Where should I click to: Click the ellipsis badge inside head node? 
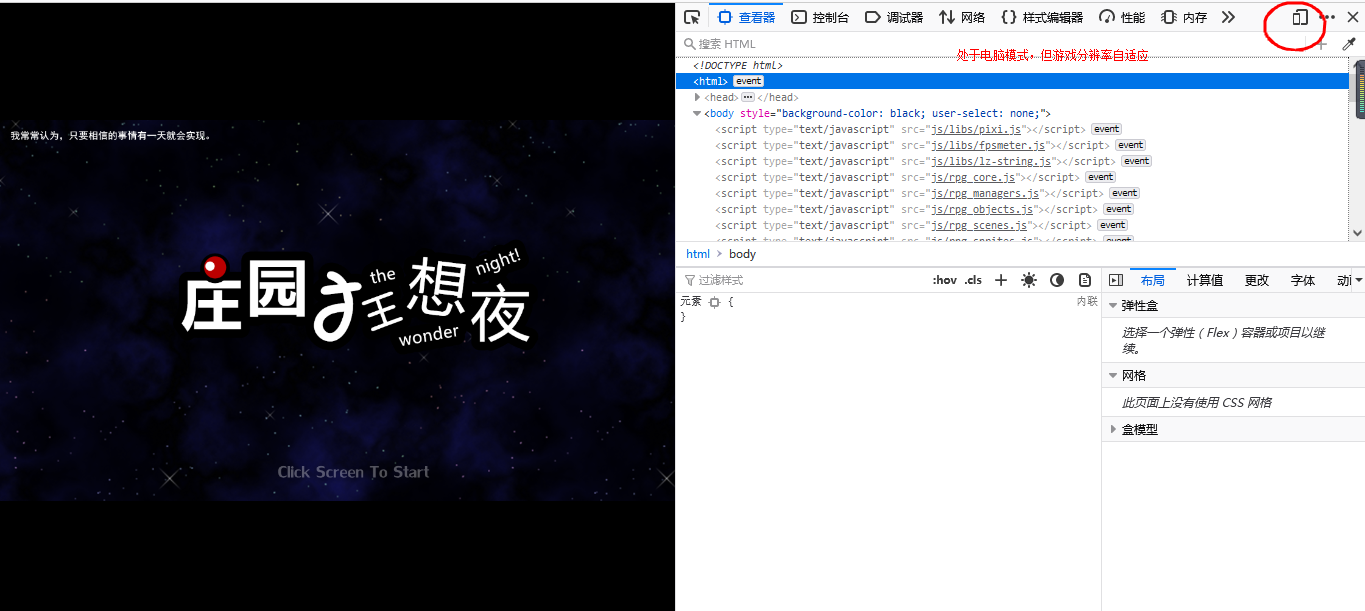pyautogui.click(x=747, y=97)
